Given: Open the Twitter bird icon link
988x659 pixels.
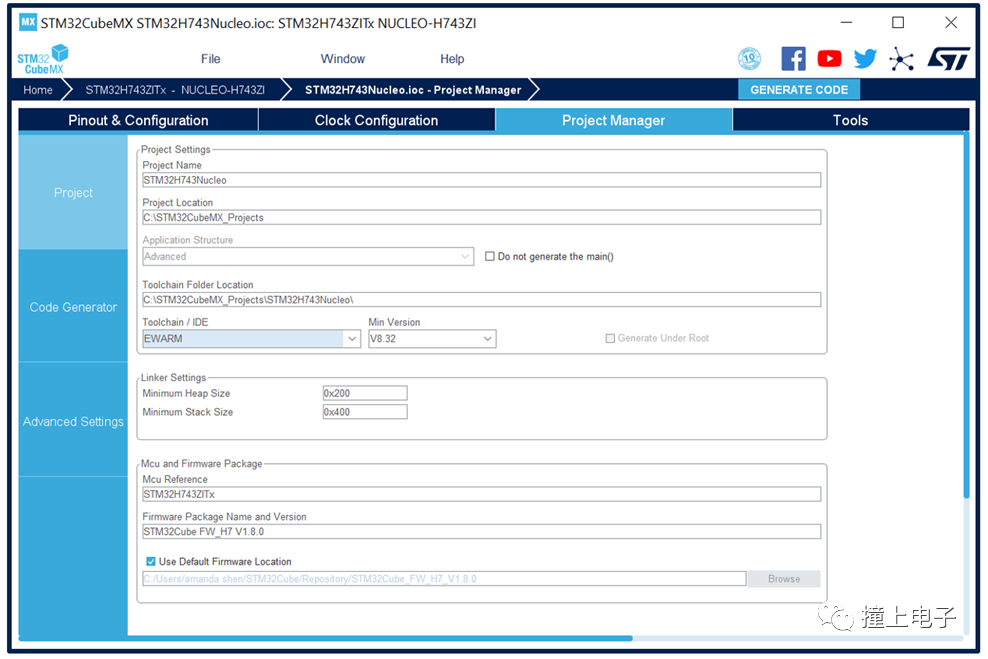Looking at the screenshot, I should click(x=865, y=59).
